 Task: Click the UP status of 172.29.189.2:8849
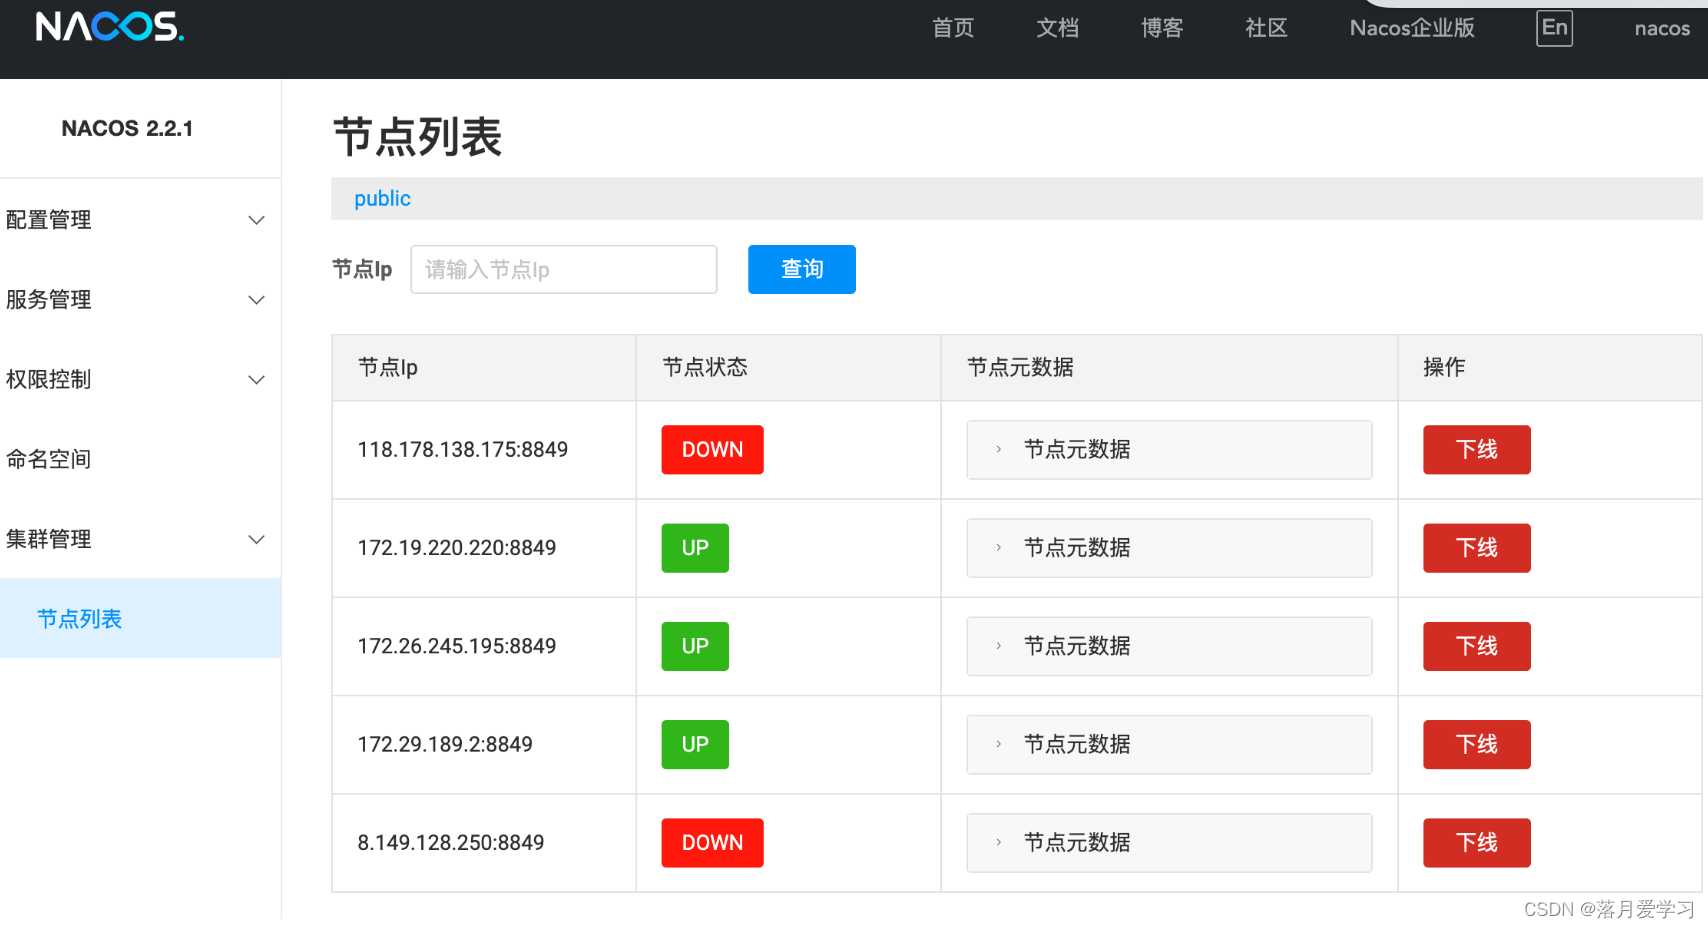tap(695, 744)
